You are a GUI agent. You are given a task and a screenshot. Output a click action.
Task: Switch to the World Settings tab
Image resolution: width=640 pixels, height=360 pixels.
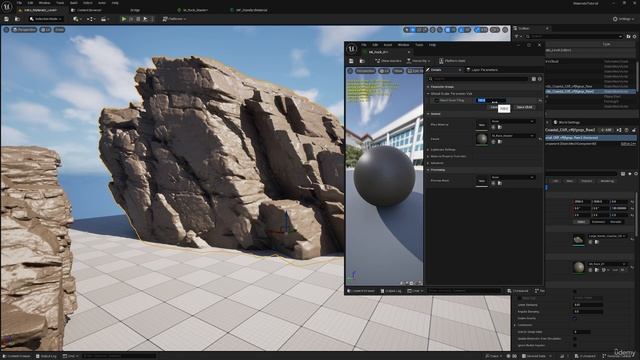click(567, 122)
